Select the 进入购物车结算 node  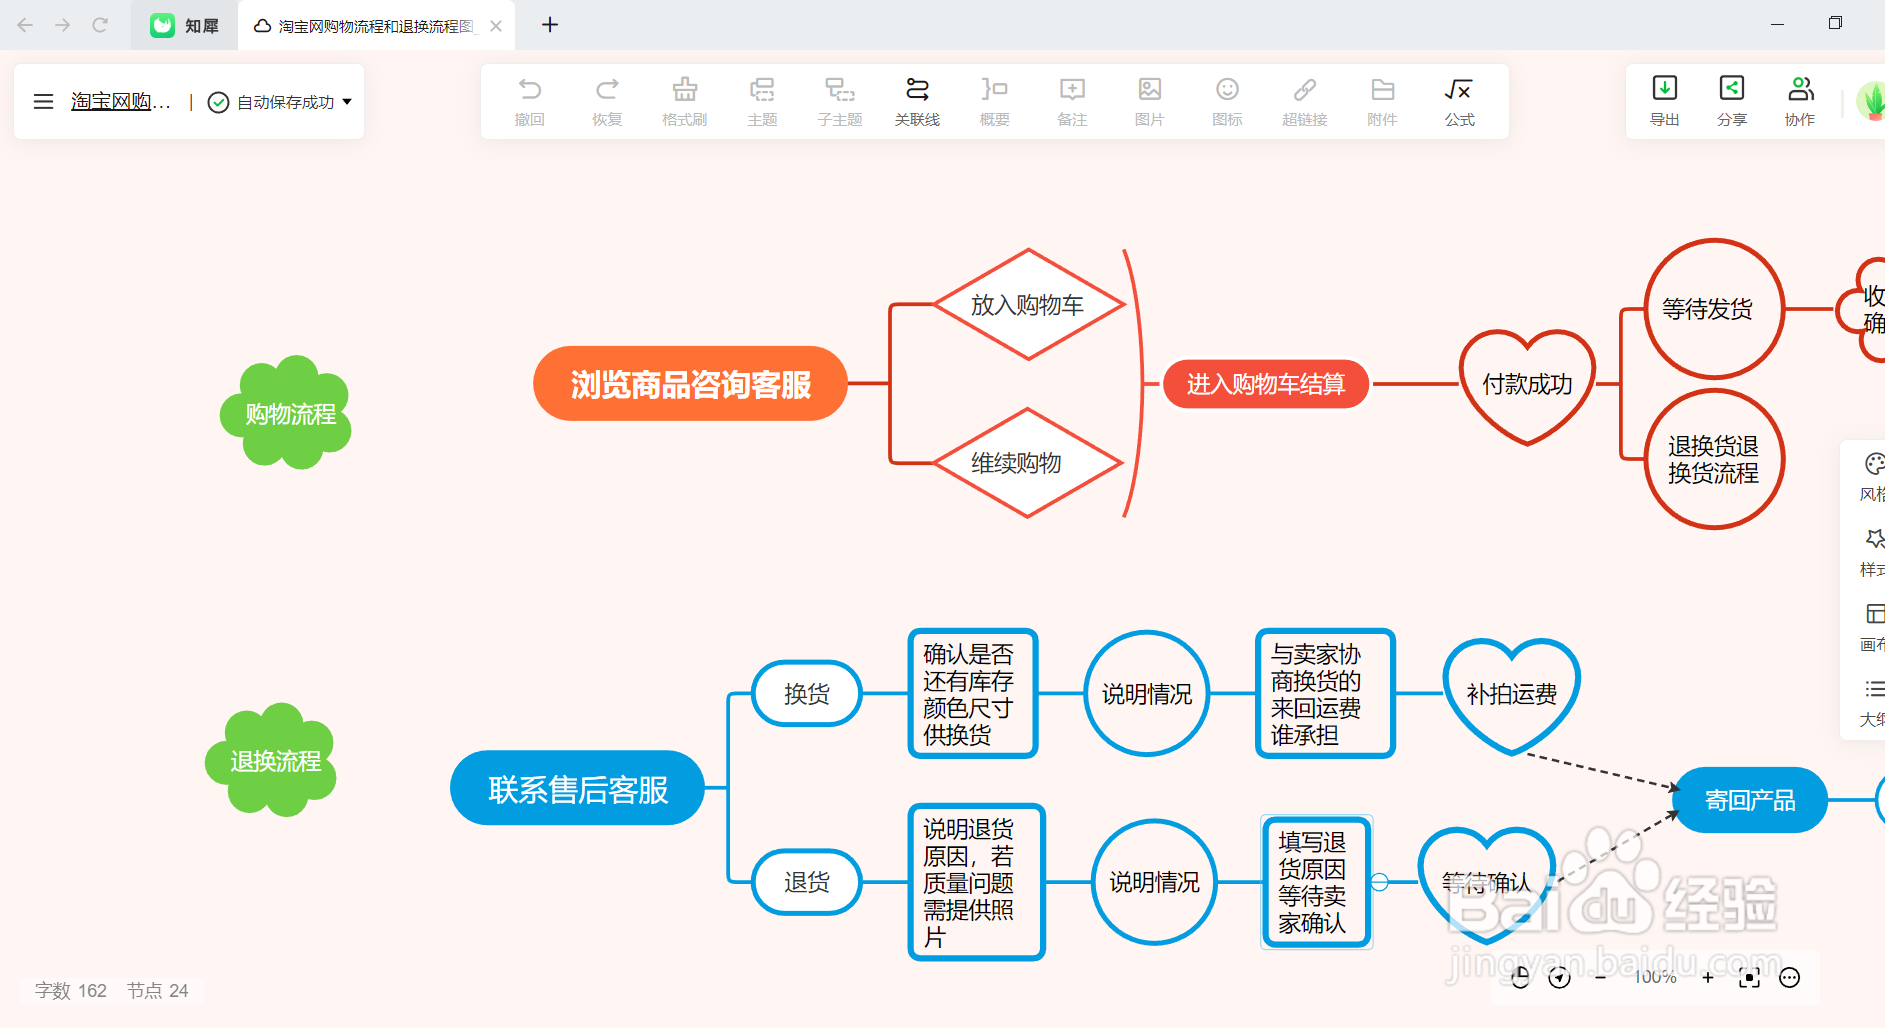(x=1266, y=384)
